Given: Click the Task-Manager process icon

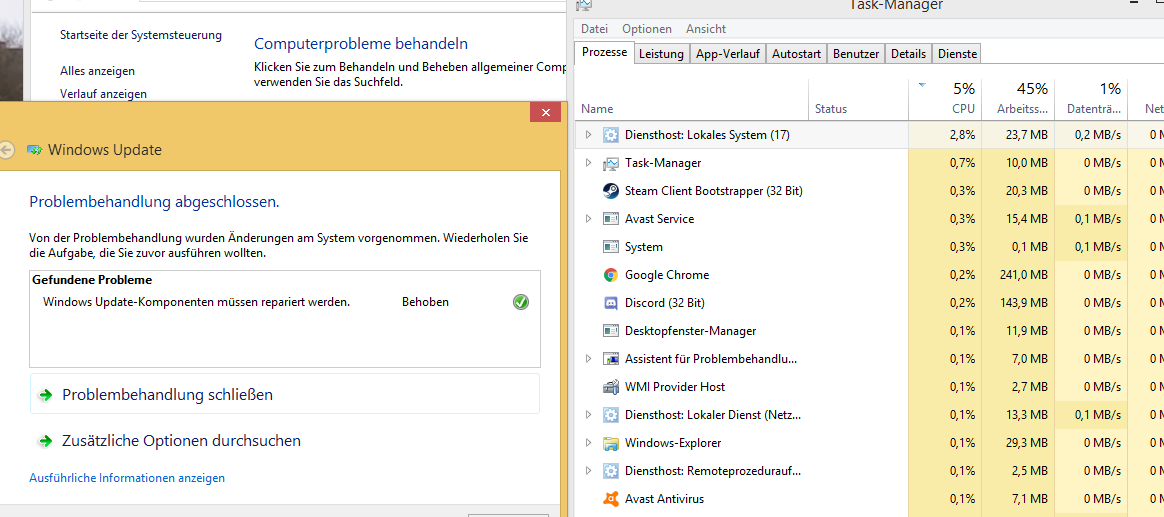Looking at the screenshot, I should (x=610, y=163).
